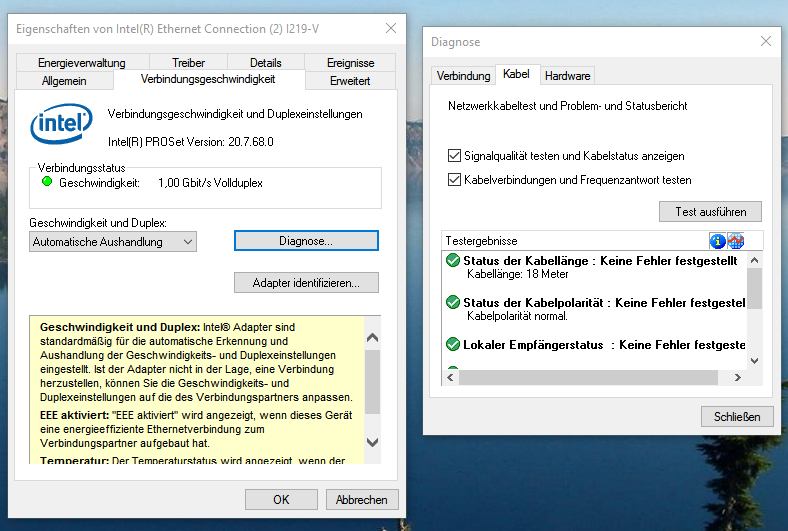Click down arrow of test results scrollbar
The image size is (788, 531).
(x=754, y=361)
